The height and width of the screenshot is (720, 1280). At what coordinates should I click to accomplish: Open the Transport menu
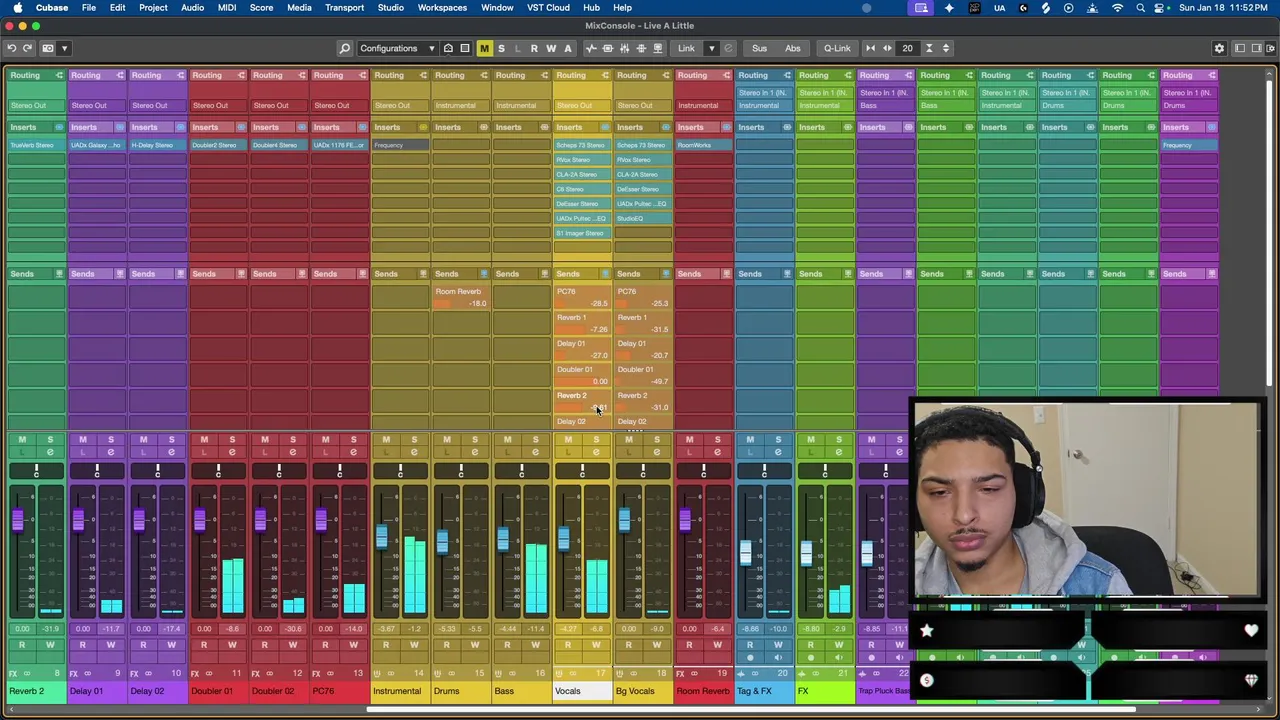coord(344,8)
